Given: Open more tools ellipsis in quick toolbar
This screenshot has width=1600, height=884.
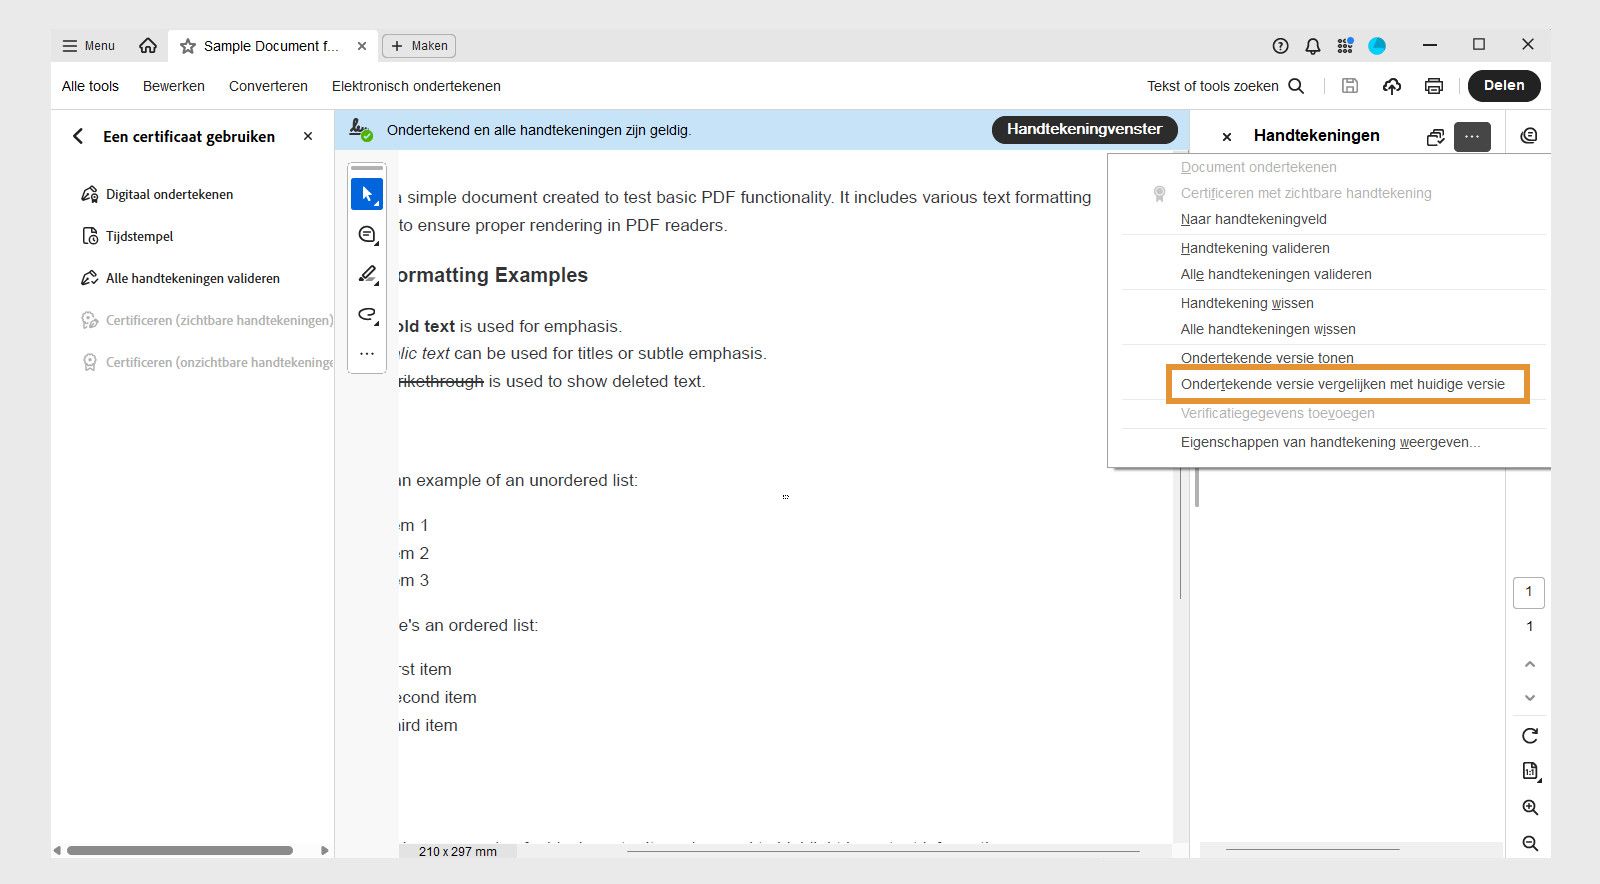Looking at the screenshot, I should pyautogui.click(x=367, y=353).
